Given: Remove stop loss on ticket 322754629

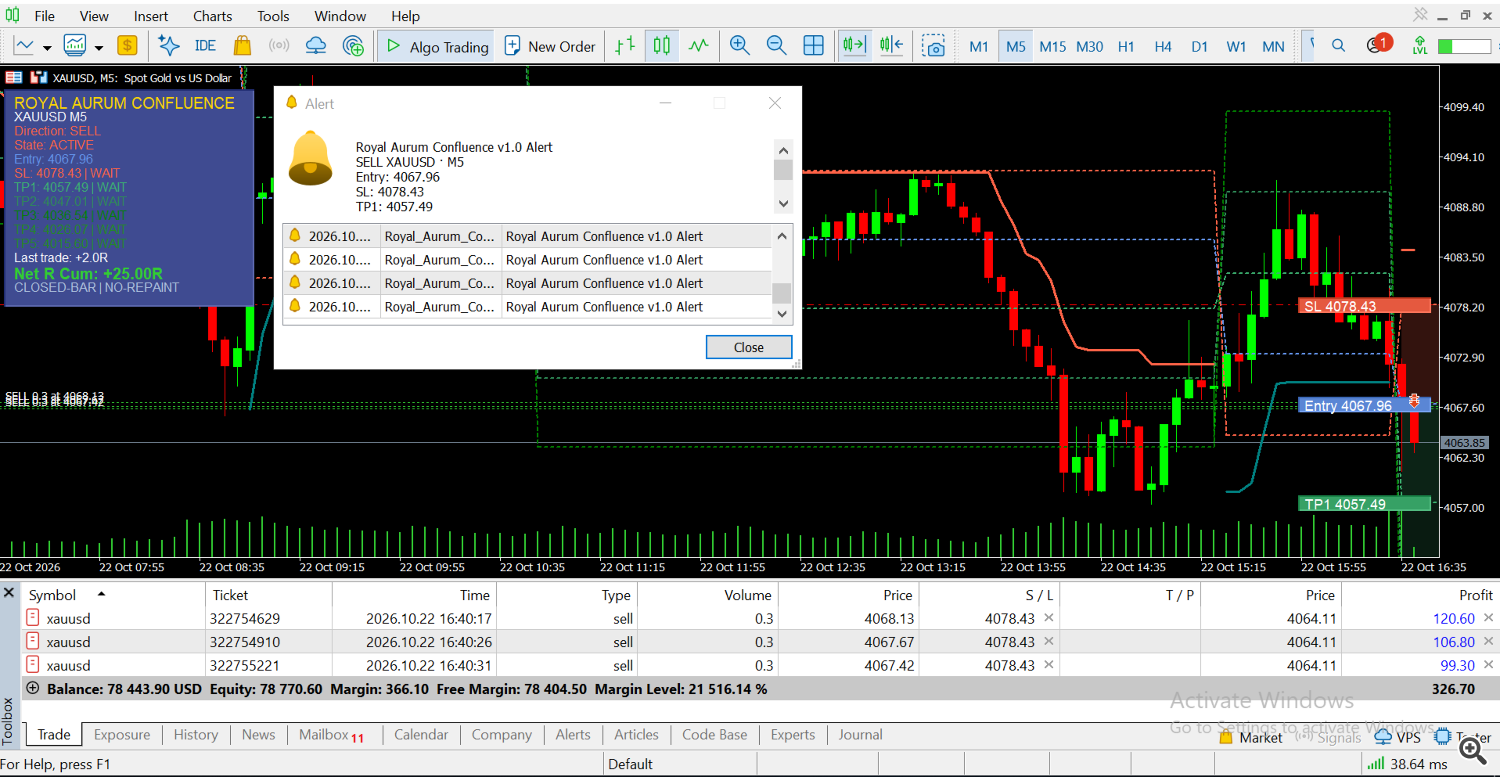Looking at the screenshot, I should pyautogui.click(x=1049, y=618).
